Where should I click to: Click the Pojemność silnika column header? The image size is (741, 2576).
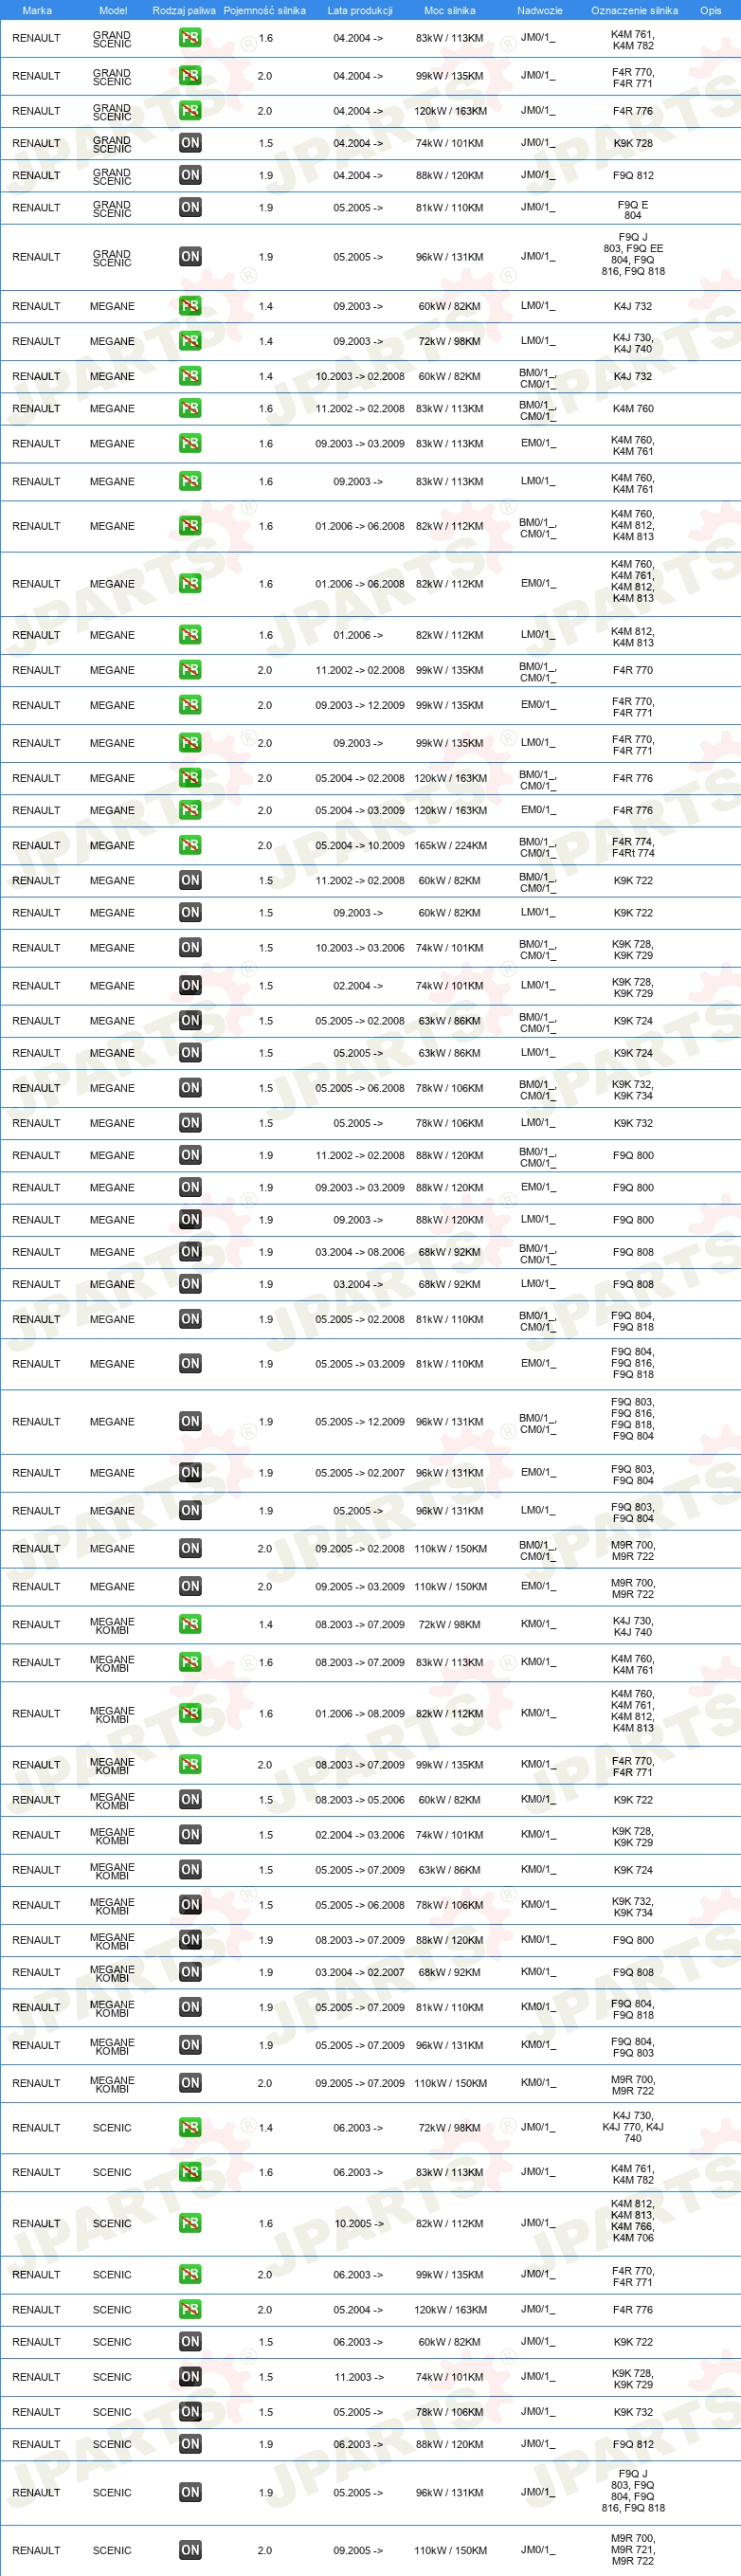tap(265, 10)
